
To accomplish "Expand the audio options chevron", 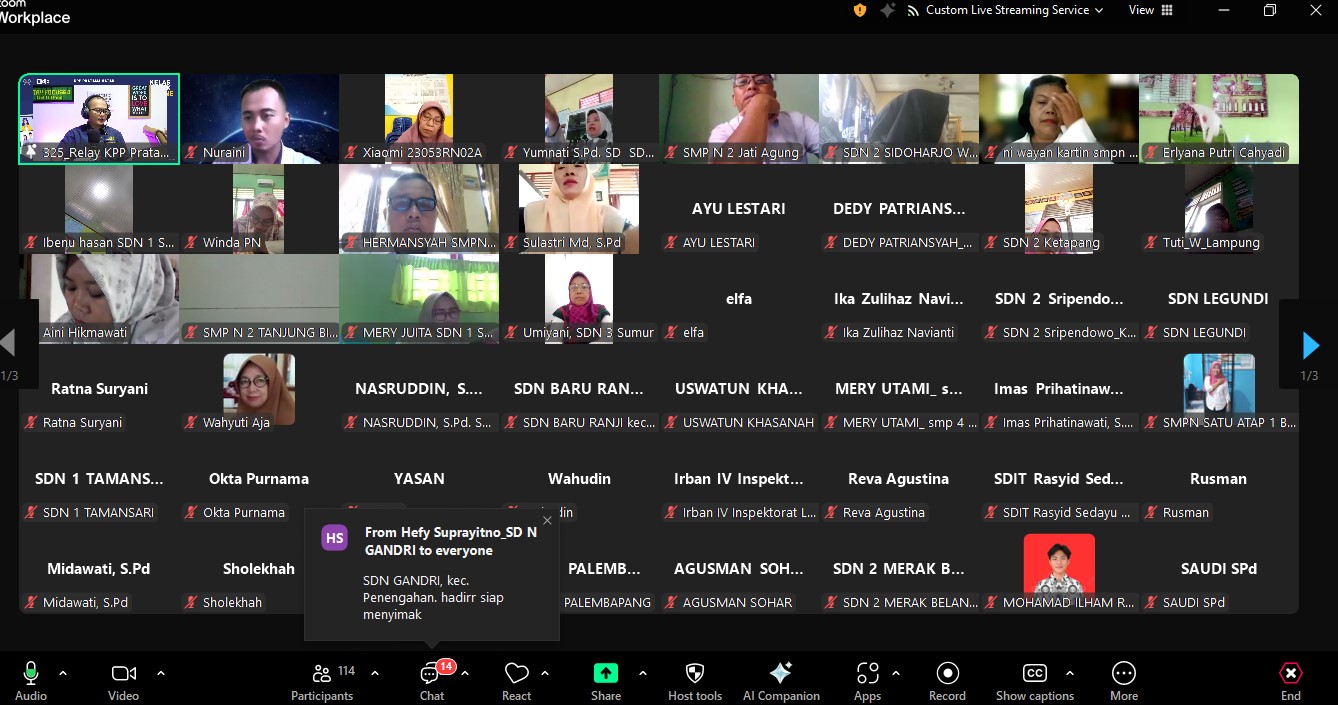I will click(x=63, y=673).
